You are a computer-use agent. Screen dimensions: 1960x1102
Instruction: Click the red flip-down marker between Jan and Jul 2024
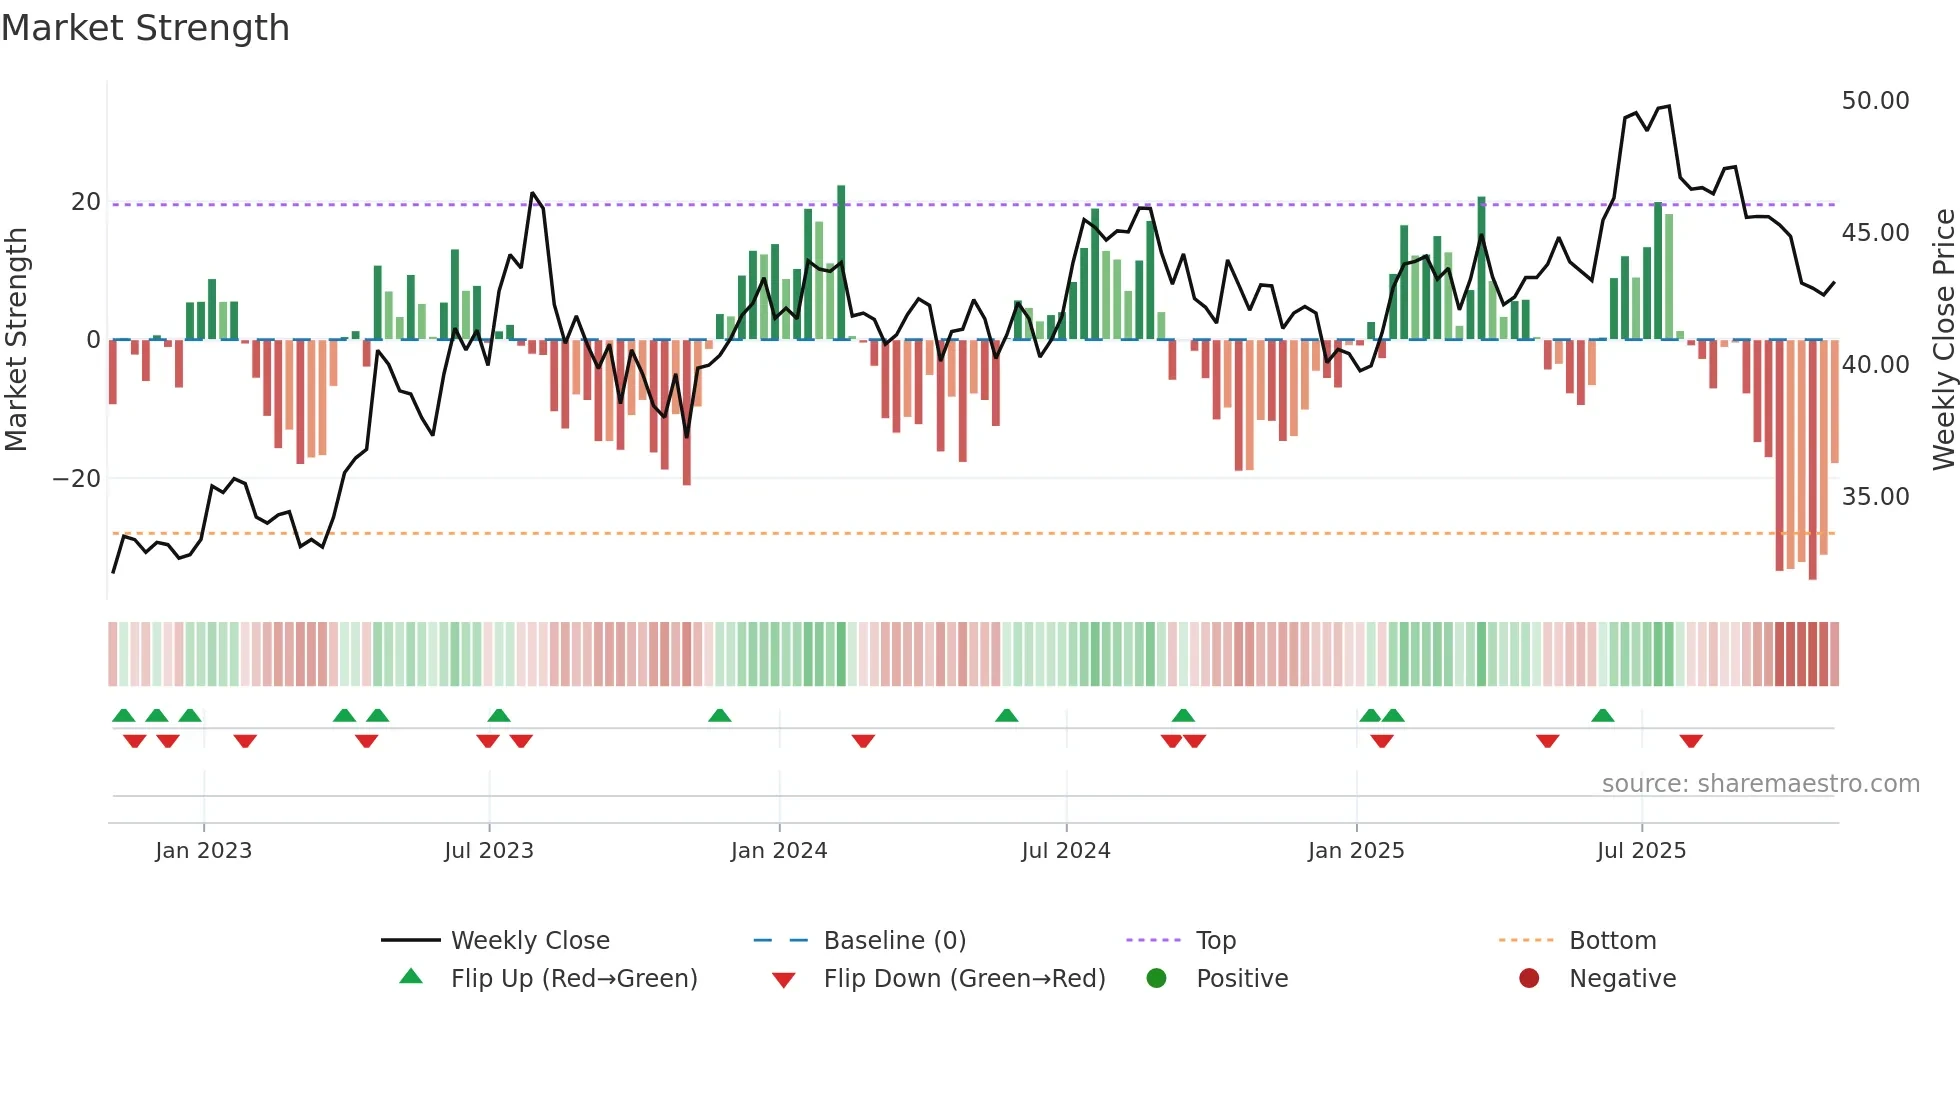pos(863,741)
